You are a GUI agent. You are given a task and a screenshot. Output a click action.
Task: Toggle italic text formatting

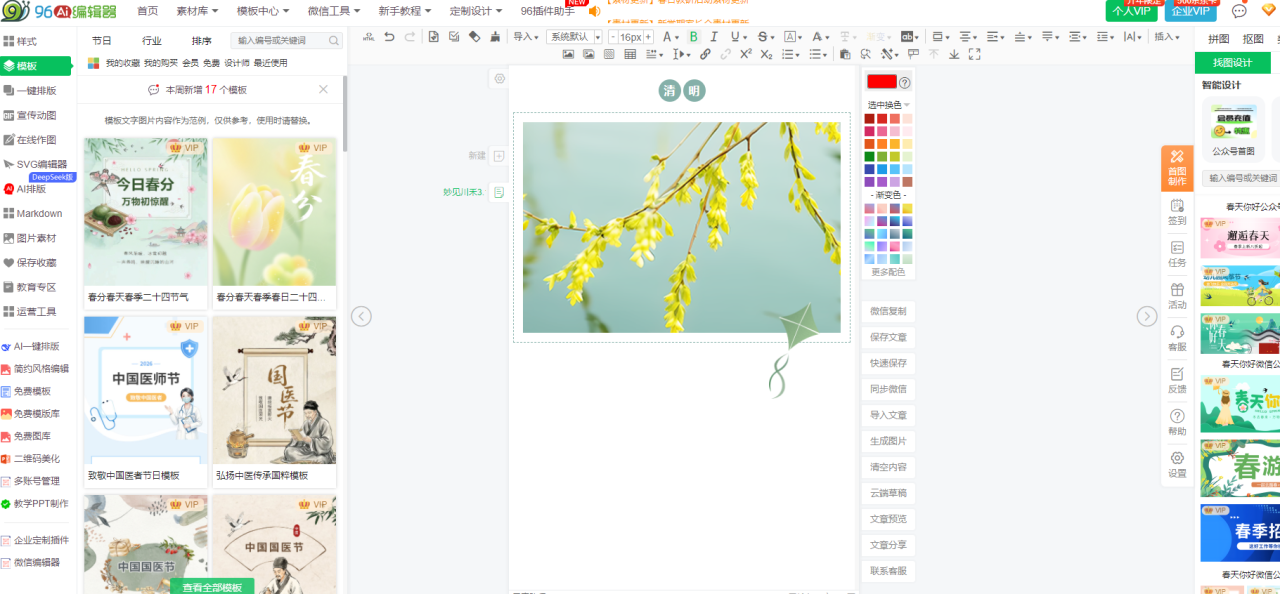714,37
